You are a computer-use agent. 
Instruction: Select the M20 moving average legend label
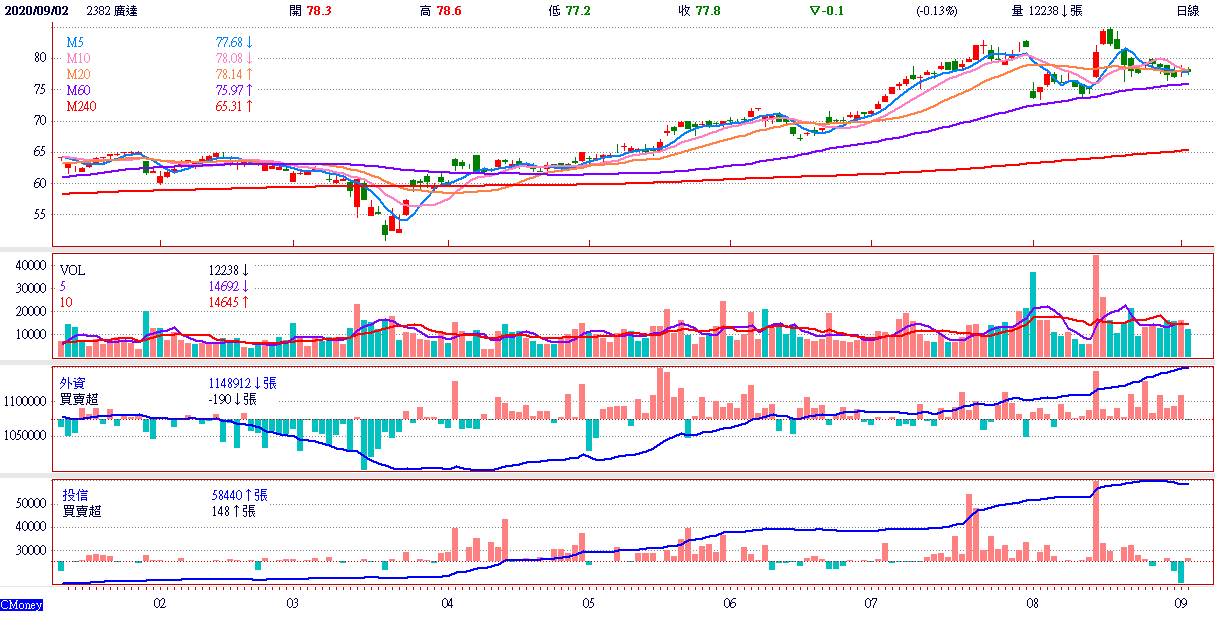78,74
